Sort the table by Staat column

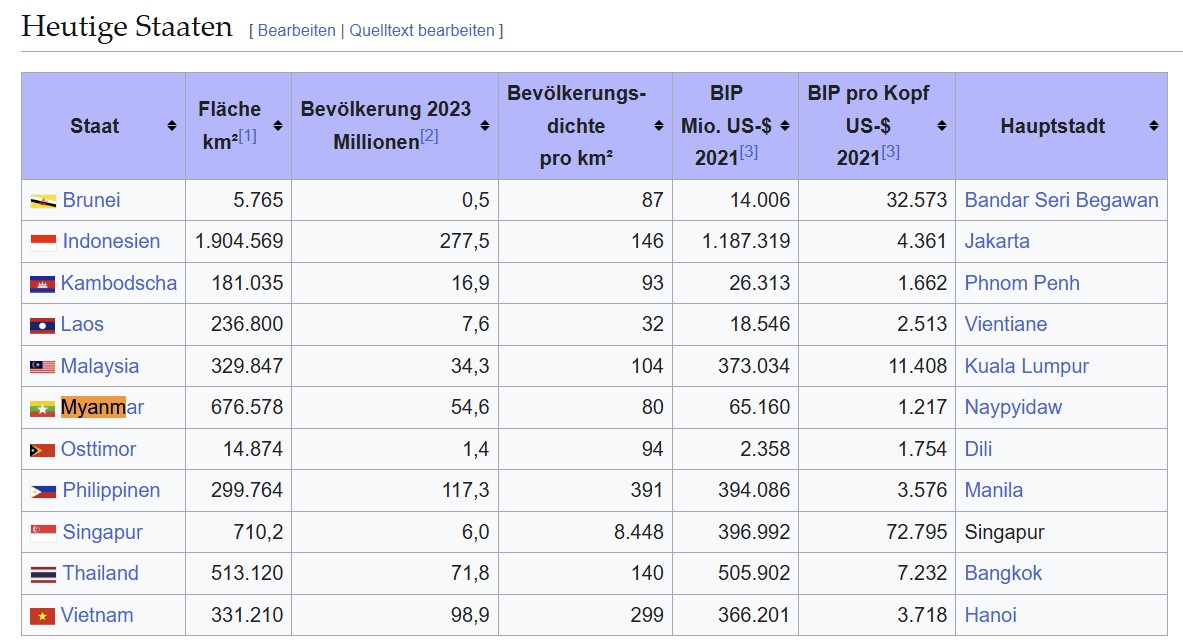point(172,126)
